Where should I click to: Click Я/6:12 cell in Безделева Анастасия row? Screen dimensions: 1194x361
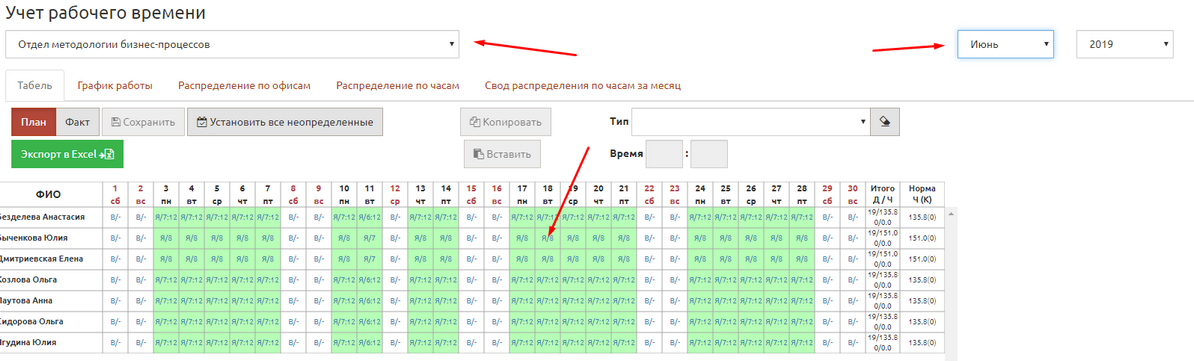click(369, 217)
